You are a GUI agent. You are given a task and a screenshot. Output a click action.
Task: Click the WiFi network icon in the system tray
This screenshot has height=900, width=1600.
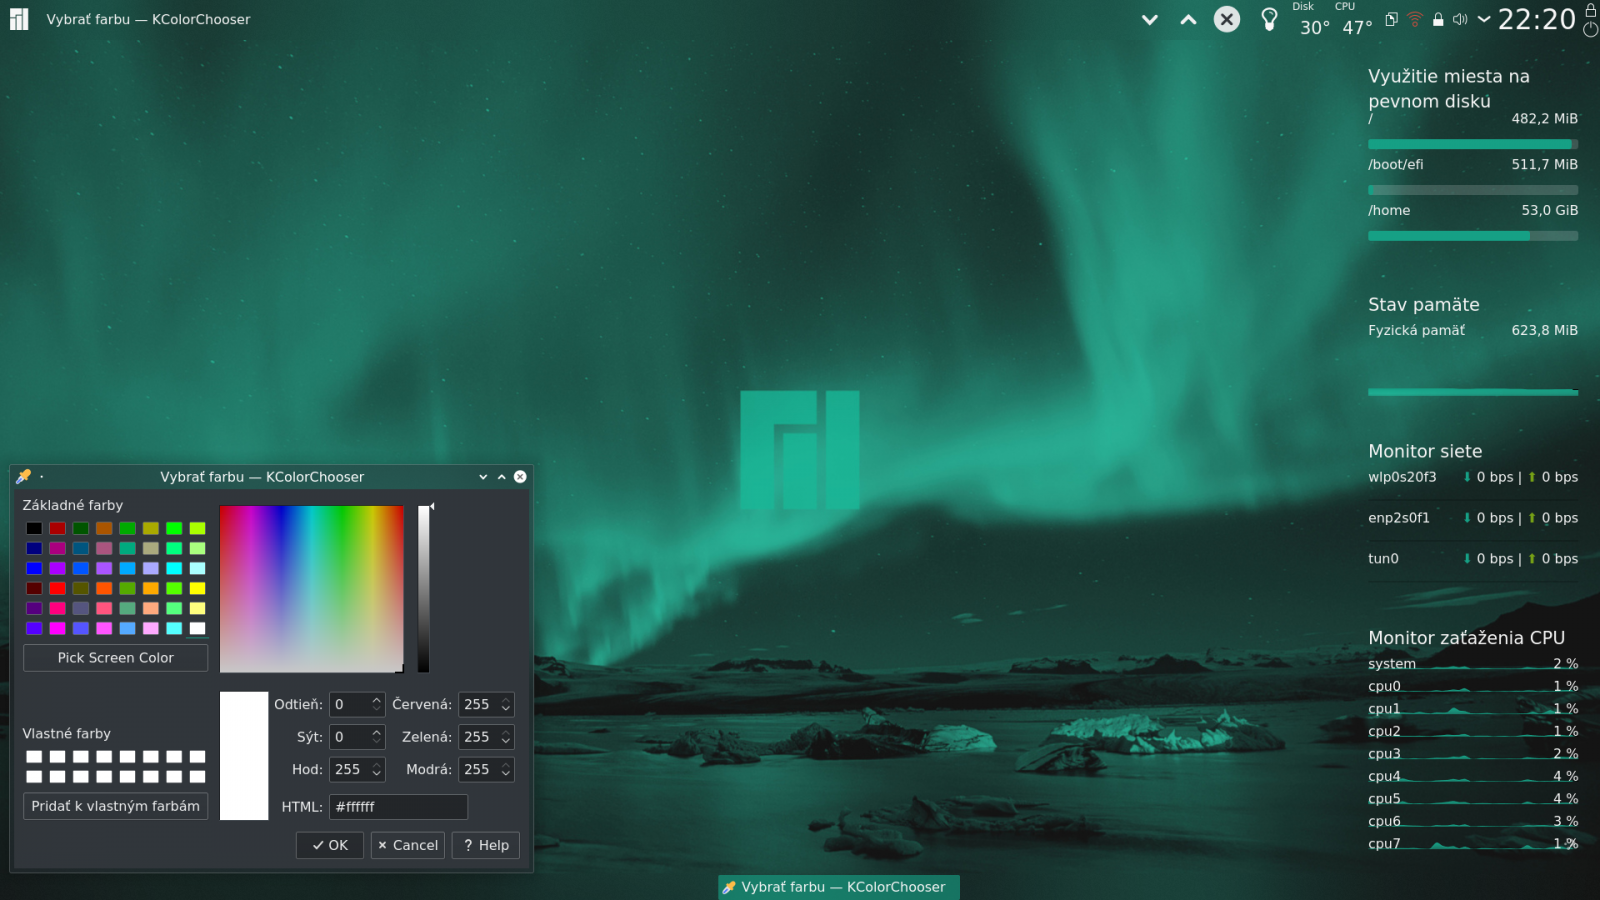[1415, 19]
